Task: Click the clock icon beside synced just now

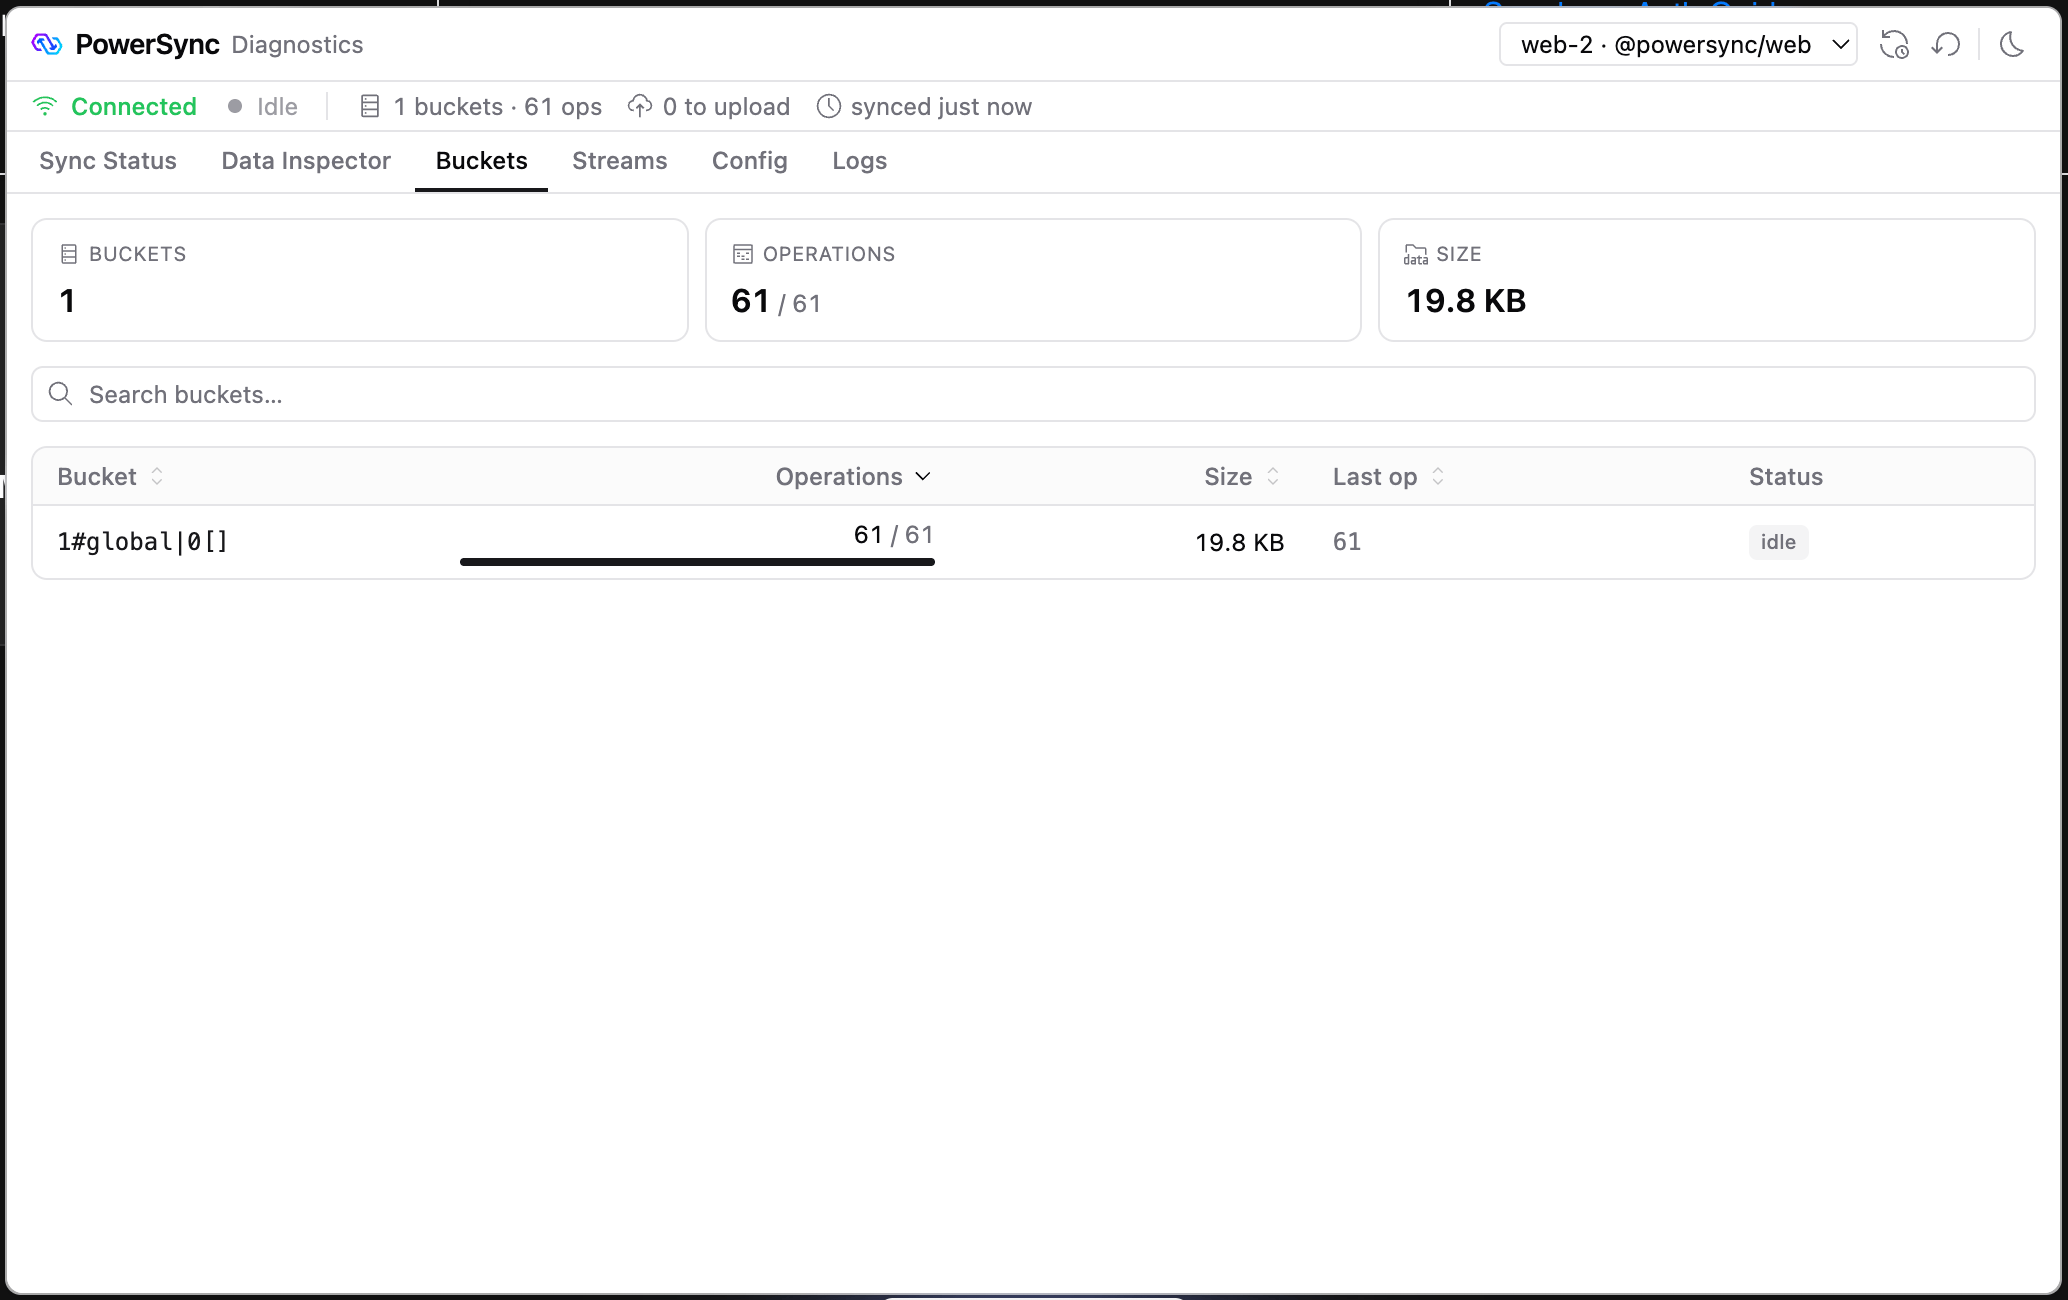Action: tap(829, 106)
